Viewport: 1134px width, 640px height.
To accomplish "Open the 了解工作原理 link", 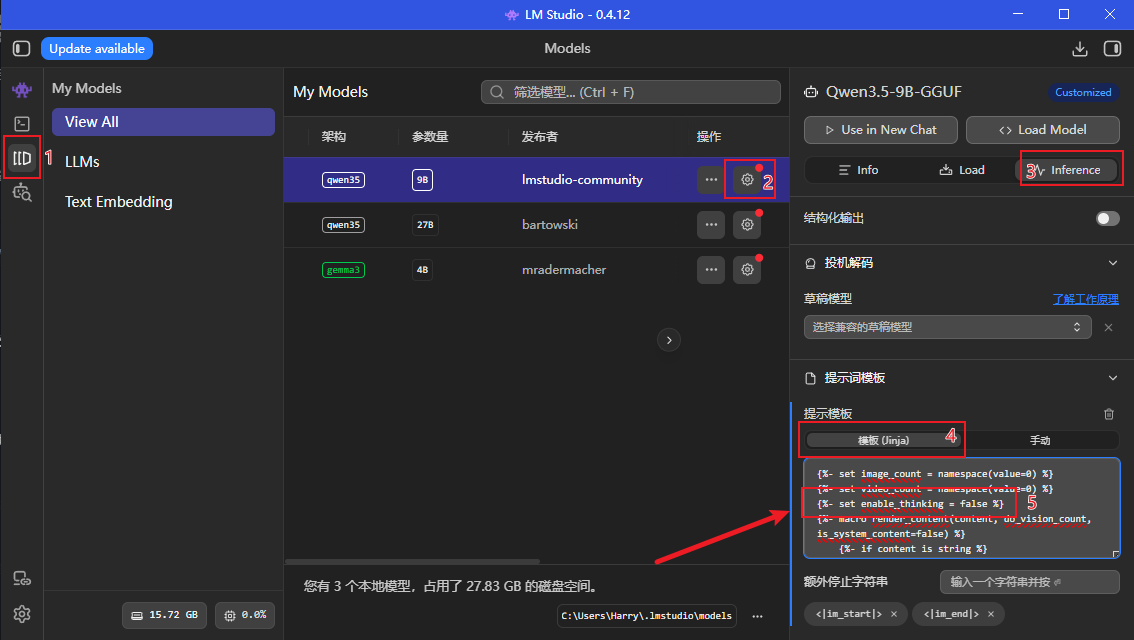I will click(1086, 299).
